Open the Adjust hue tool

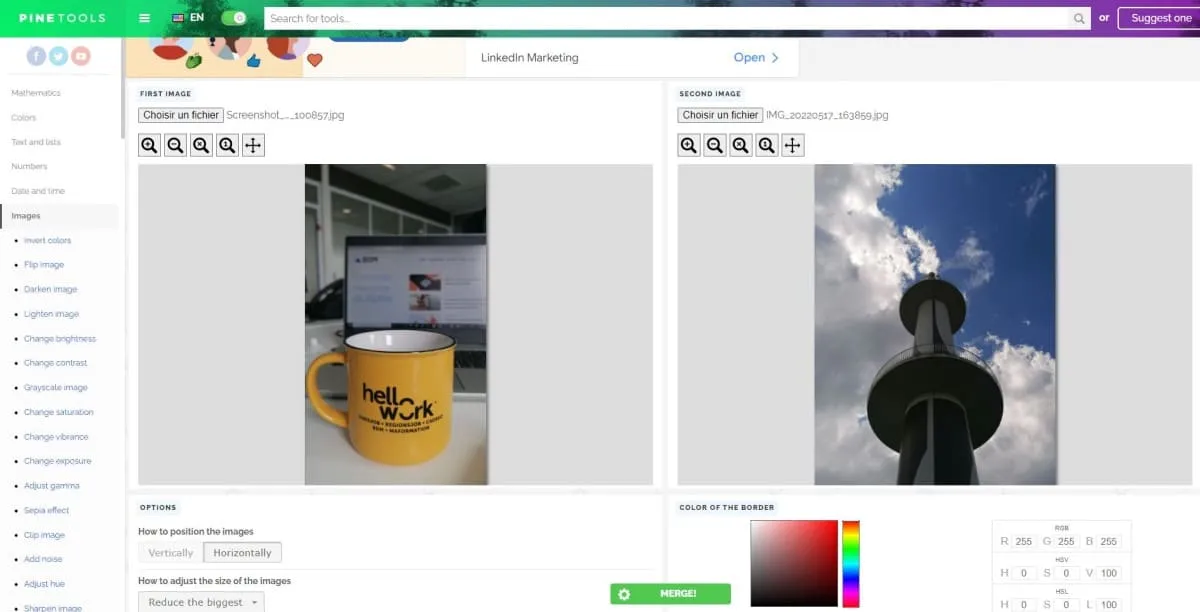coord(44,584)
